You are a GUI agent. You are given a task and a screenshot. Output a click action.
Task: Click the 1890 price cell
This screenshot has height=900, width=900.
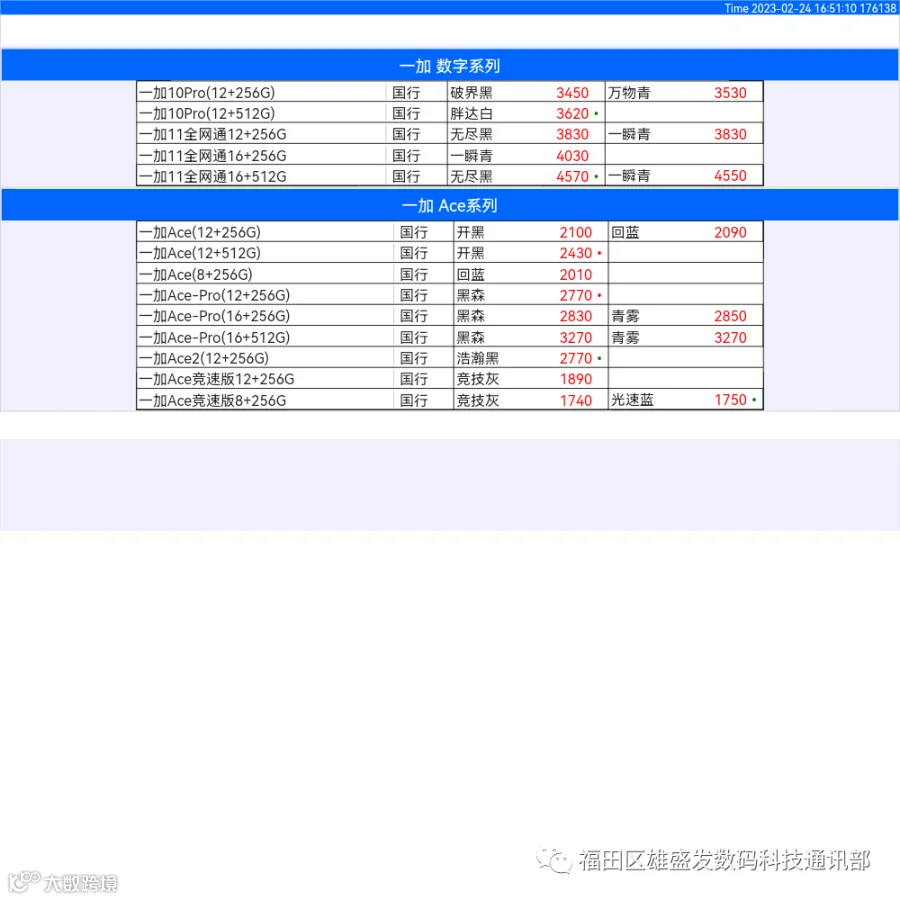coord(576,379)
